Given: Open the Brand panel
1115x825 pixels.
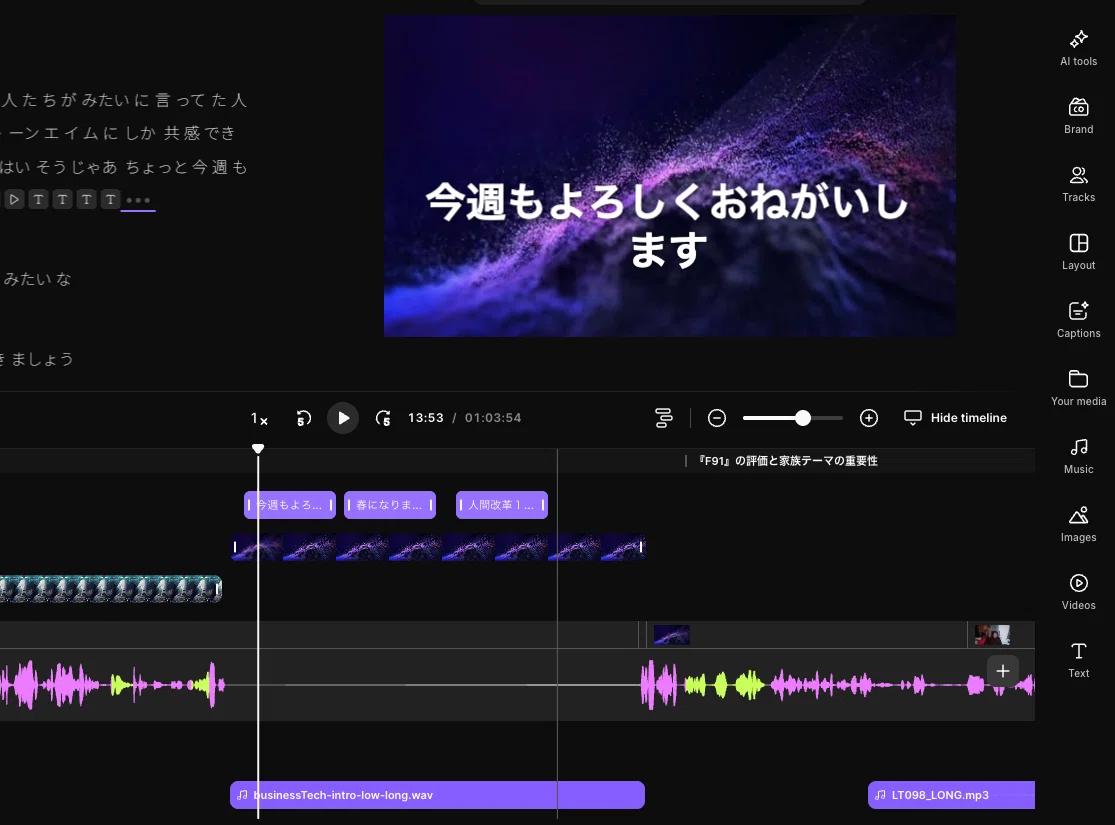Looking at the screenshot, I should pos(1078,117).
